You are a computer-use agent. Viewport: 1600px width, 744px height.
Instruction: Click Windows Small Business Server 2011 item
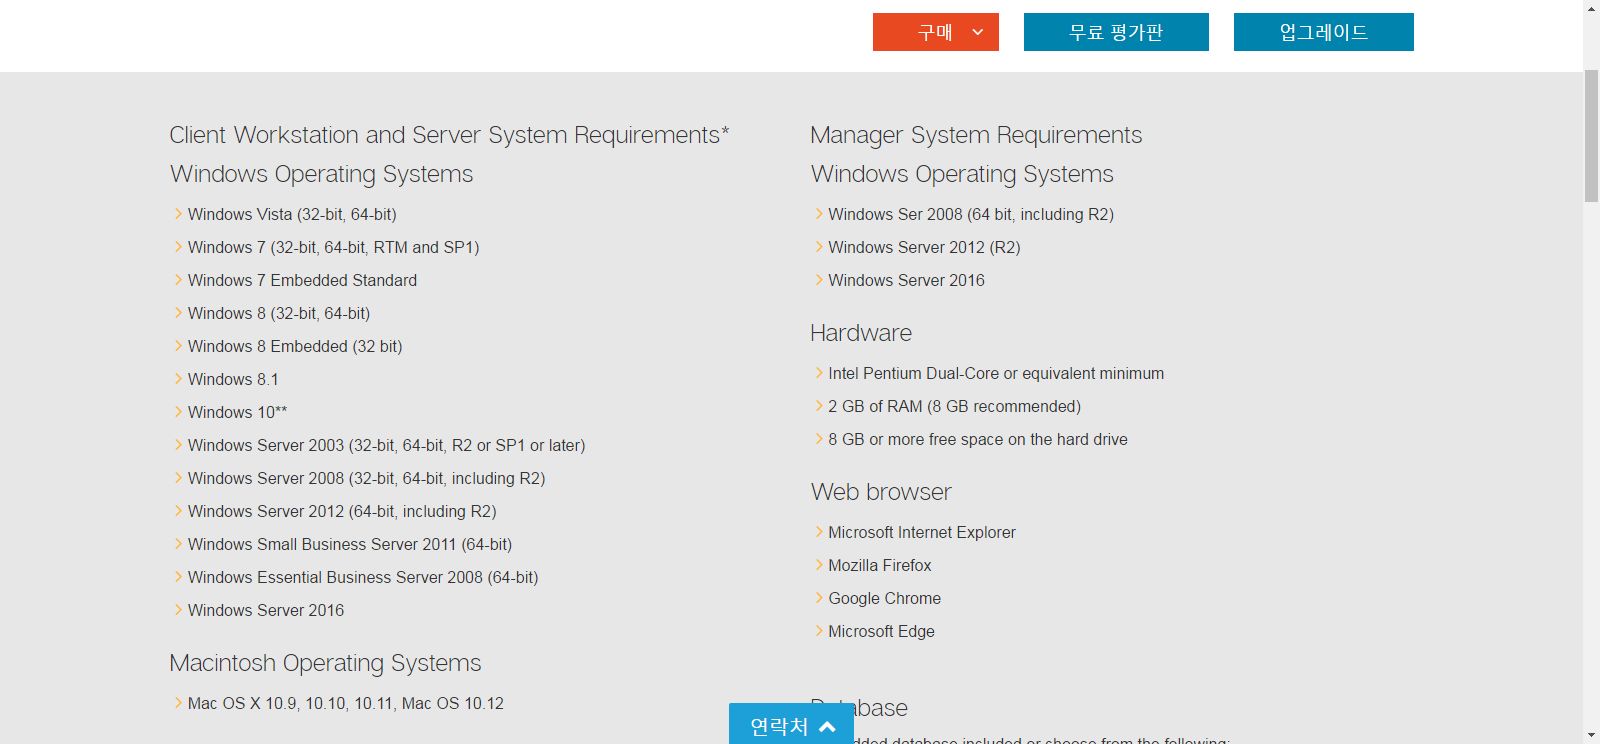(x=350, y=544)
